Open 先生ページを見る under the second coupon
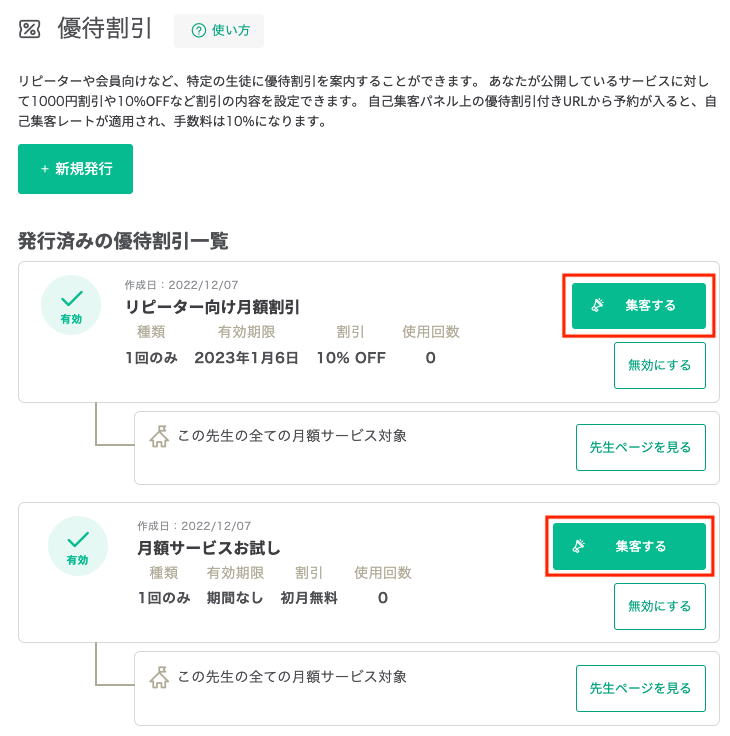This screenshot has width=730, height=736. (x=641, y=688)
